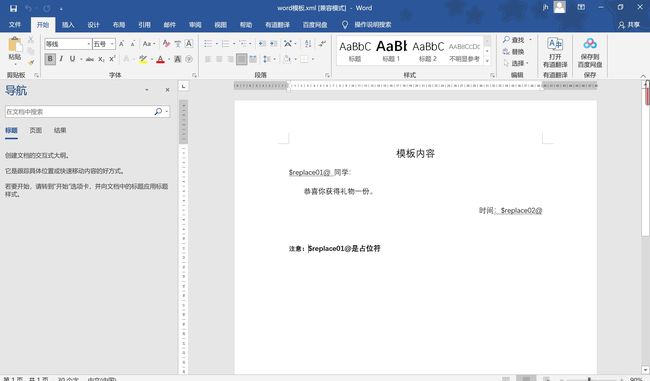Screen dimensions: 650x381
Task: Switch to the Pages tab in Navigation
Action: pyautogui.click(x=36, y=130)
